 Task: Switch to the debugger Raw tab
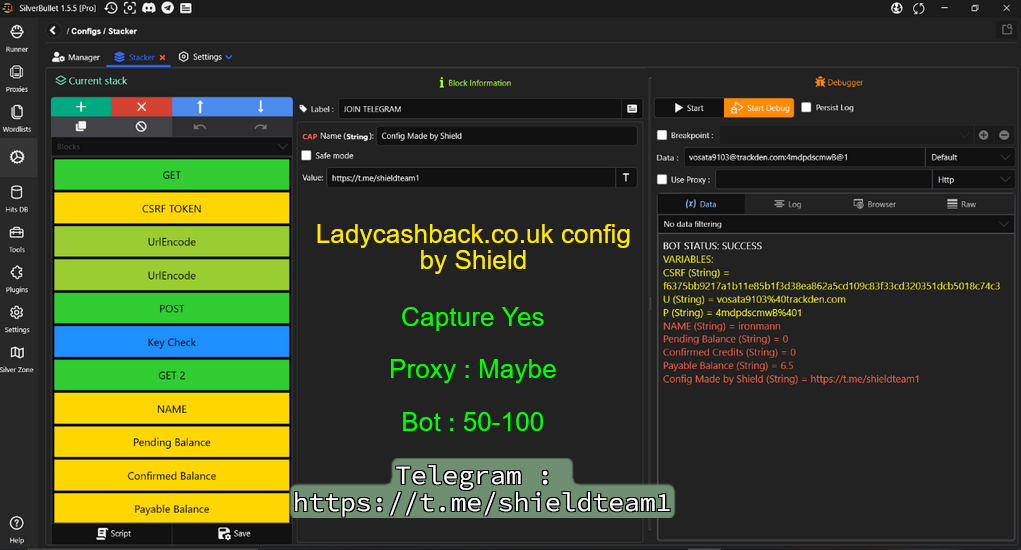pos(961,204)
